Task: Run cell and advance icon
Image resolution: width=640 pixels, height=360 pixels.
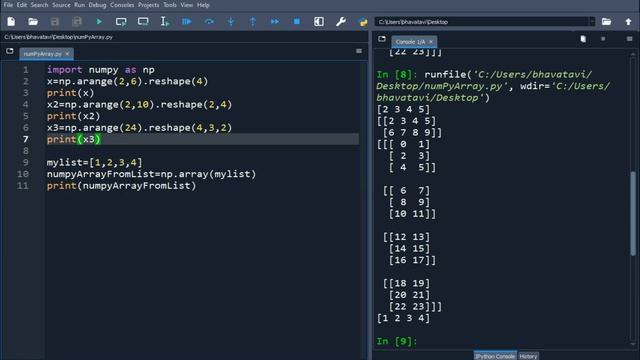Action: [x=143, y=22]
